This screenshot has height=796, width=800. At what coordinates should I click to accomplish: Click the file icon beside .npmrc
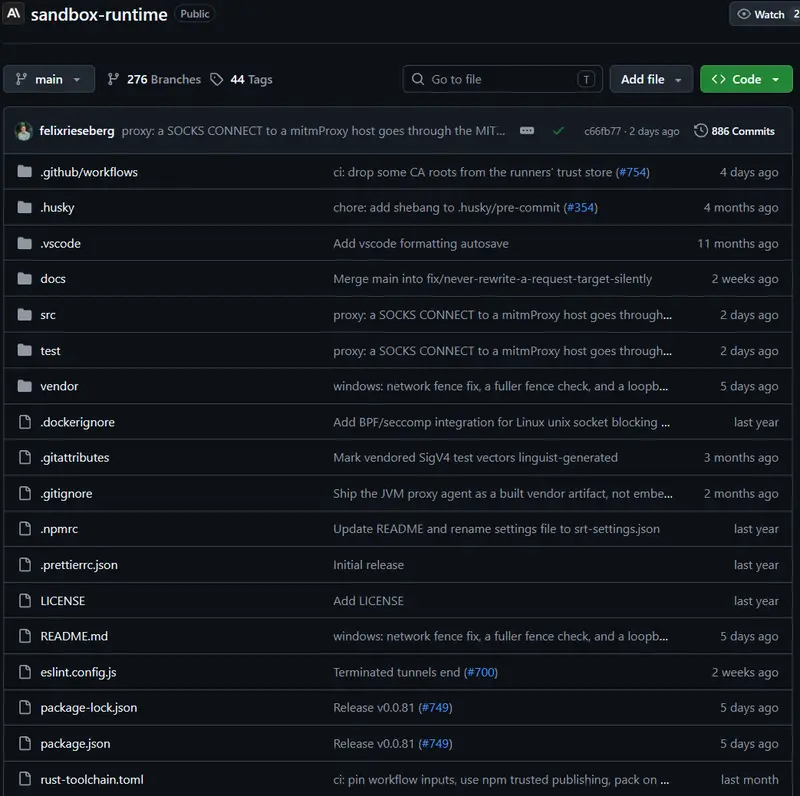(x=24, y=529)
